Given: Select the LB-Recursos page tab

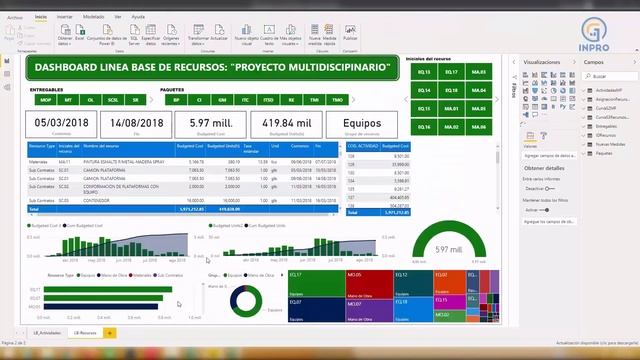Looking at the screenshot, I should click(85, 333).
